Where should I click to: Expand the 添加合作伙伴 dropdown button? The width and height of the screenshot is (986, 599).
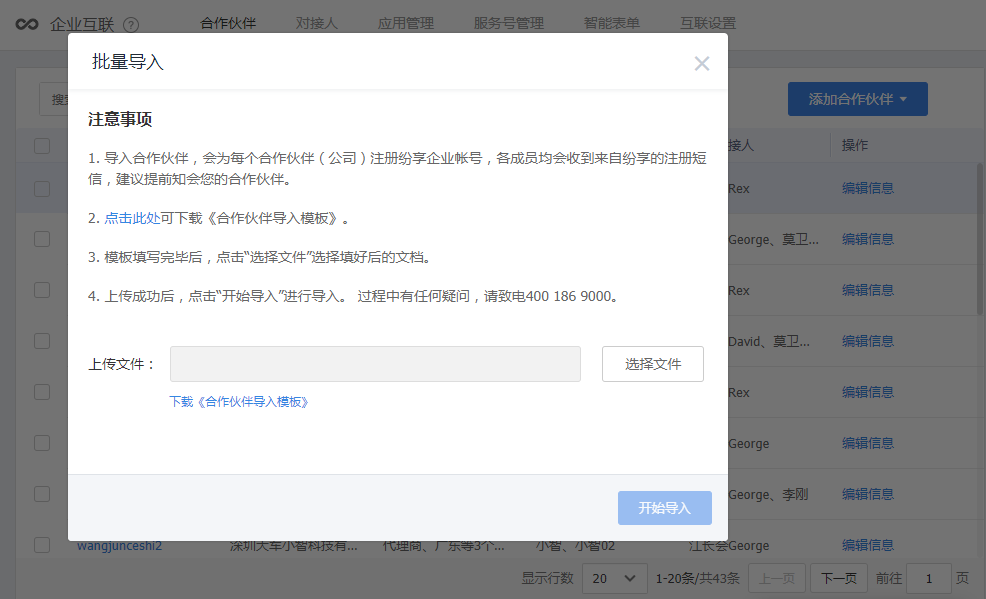pyautogui.click(x=858, y=99)
